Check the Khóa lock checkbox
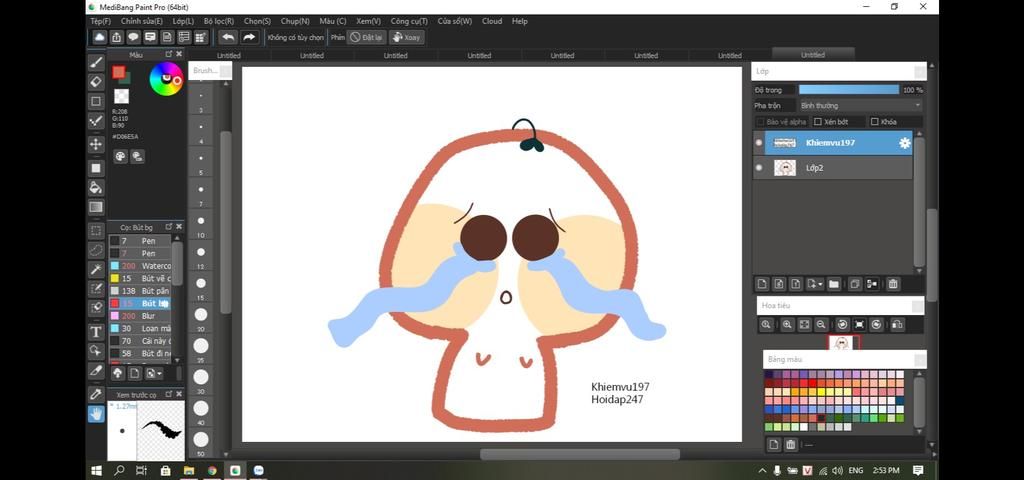 (x=875, y=122)
